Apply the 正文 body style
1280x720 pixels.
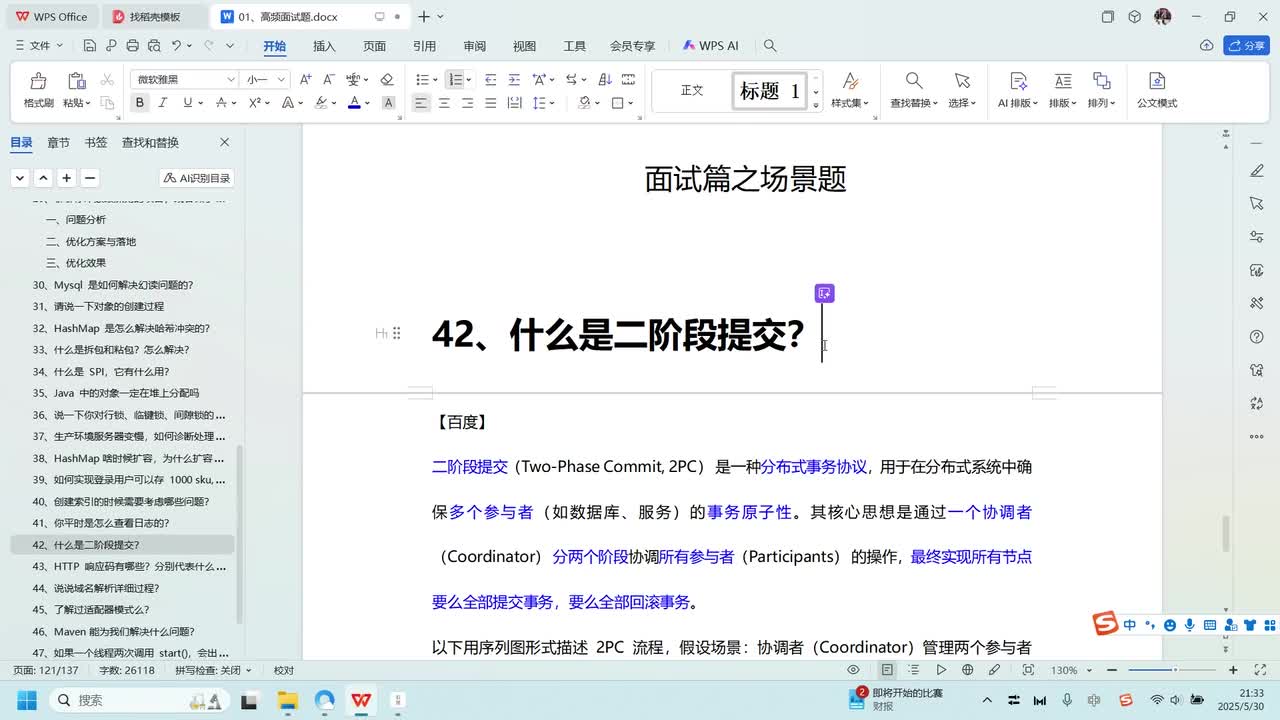point(692,91)
